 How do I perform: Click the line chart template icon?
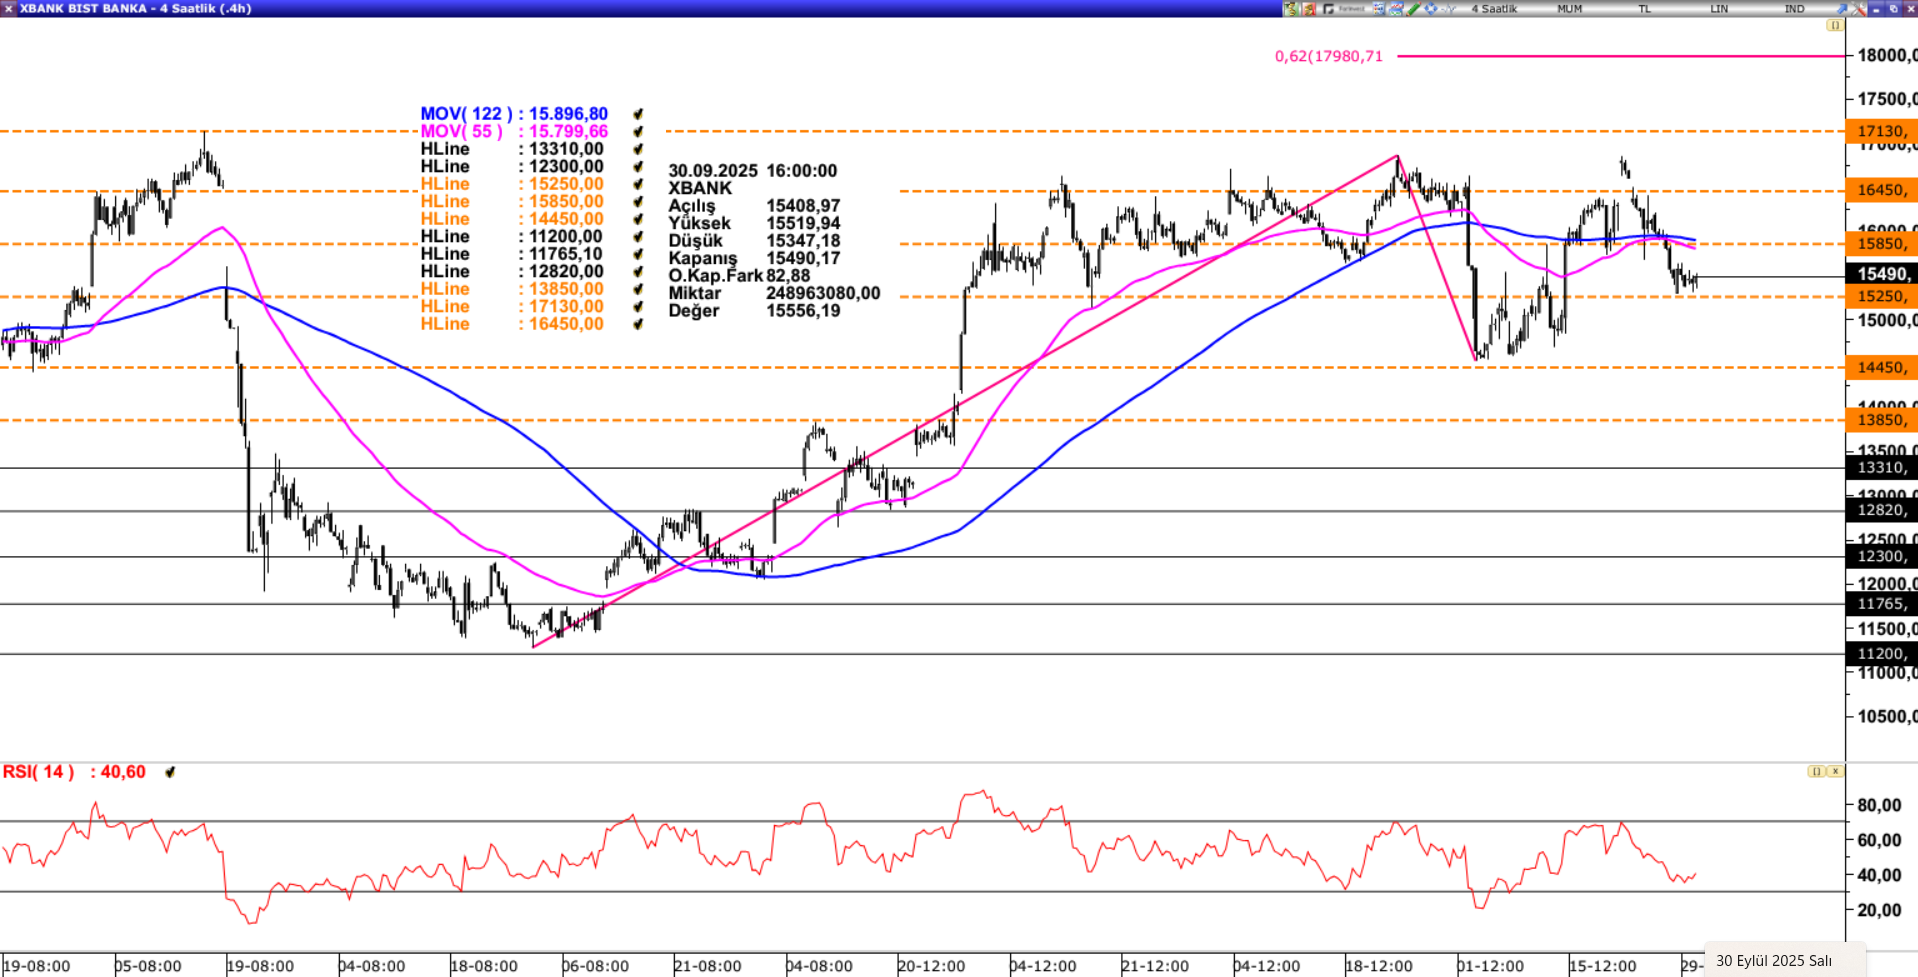(1396, 8)
